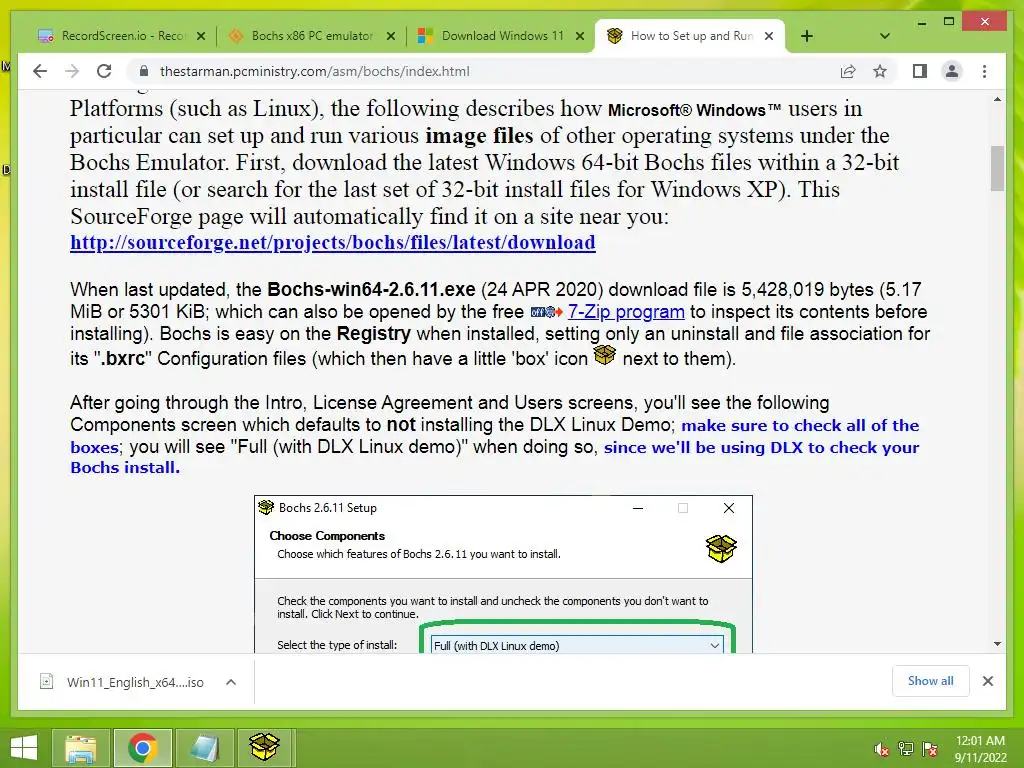The image size is (1024, 768).
Task: Close the RecordScreen.io tab
Action: point(201,36)
